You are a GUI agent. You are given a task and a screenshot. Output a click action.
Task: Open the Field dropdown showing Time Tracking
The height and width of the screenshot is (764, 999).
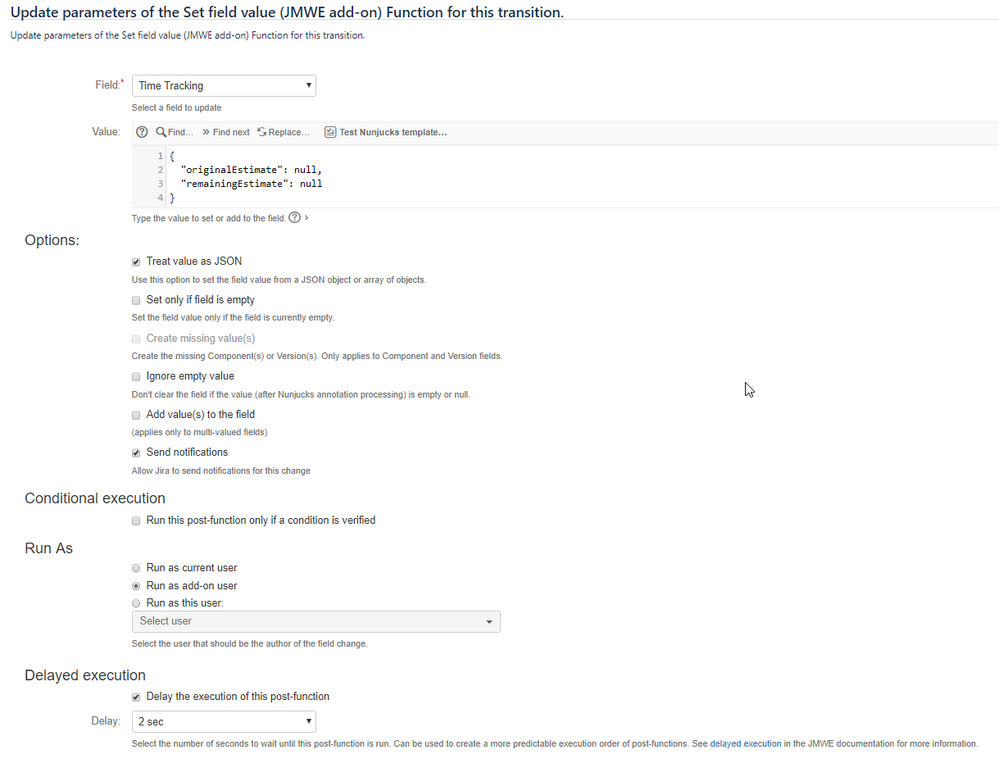(x=224, y=85)
